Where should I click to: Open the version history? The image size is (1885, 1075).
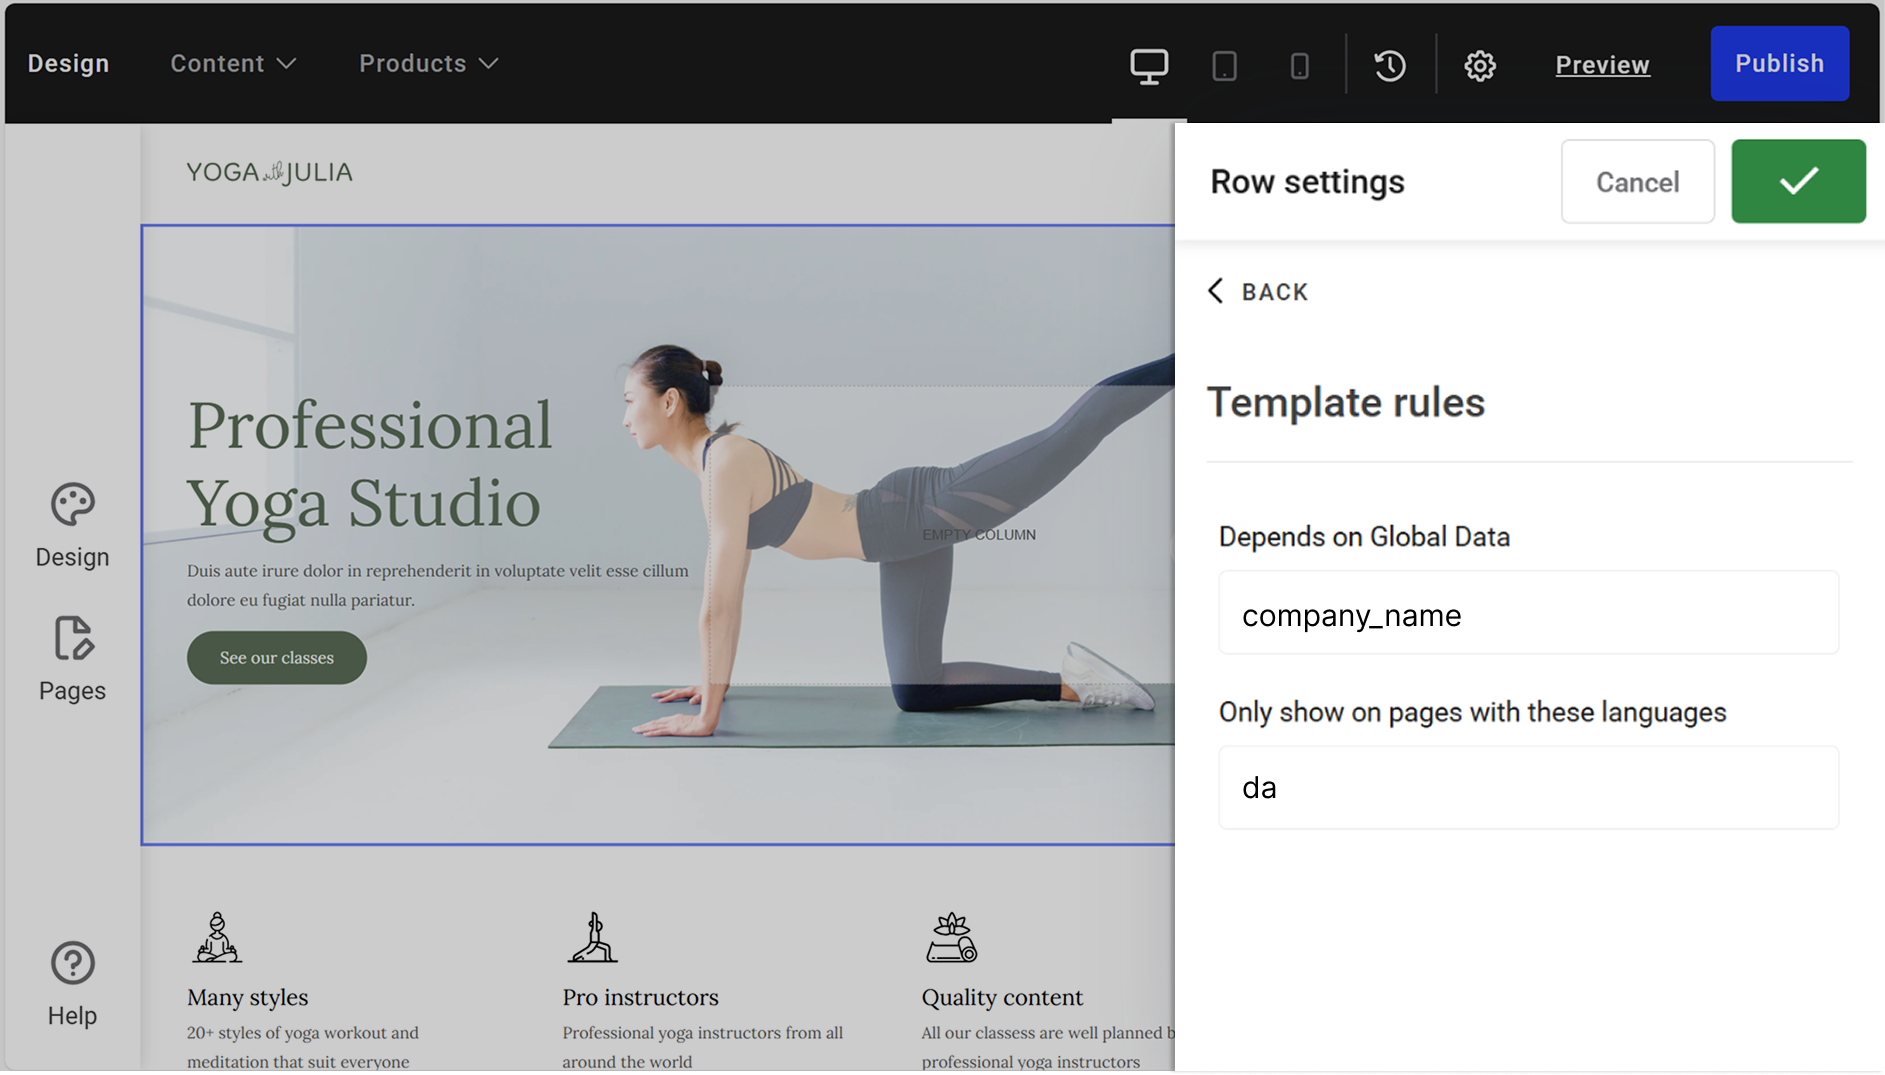click(x=1389, y=64)
